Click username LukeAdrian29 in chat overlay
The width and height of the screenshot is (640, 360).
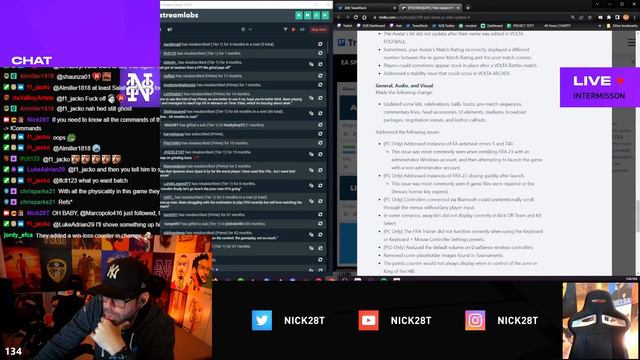(46, 169)
